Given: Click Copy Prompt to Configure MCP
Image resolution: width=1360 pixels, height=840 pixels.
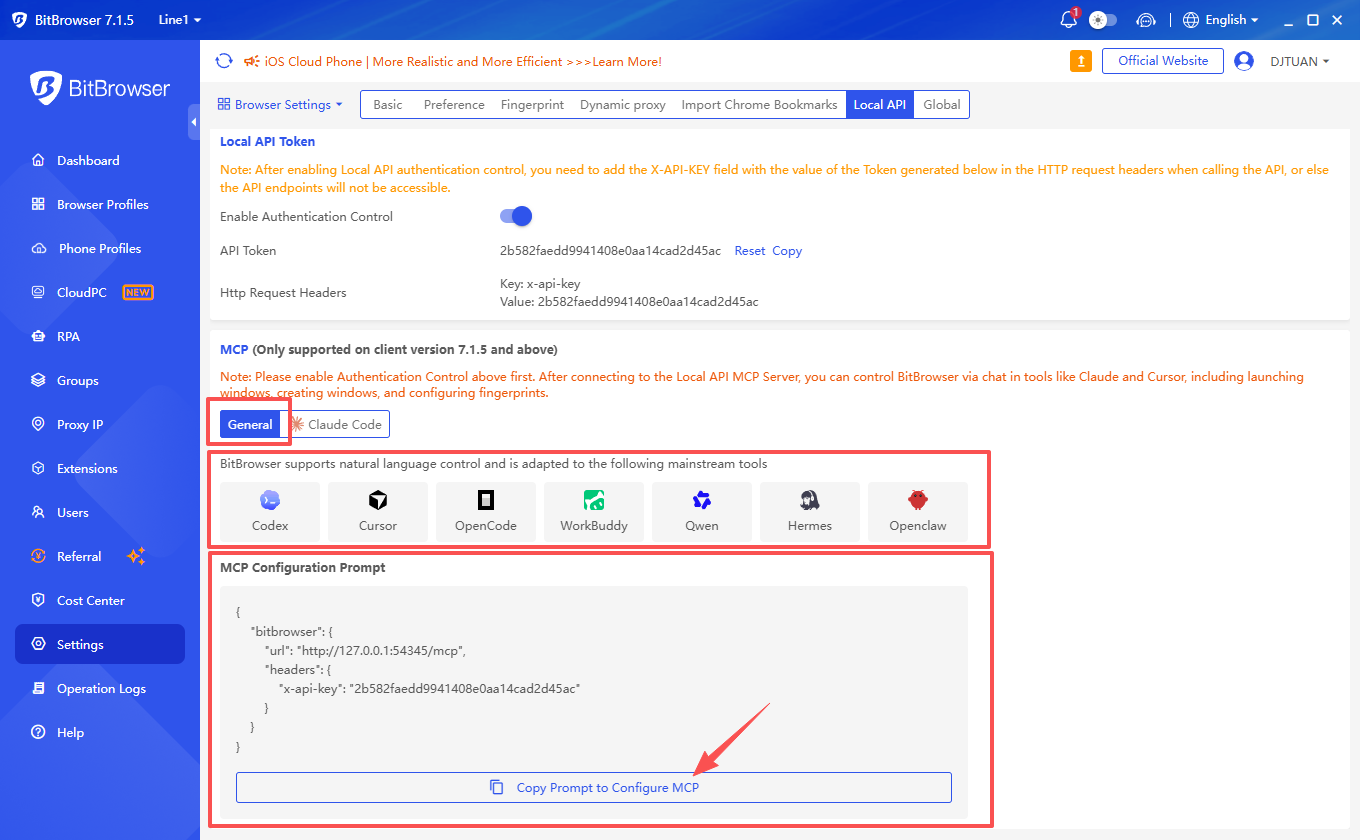Looking at the screenshot, I should (x=594, y=787).
